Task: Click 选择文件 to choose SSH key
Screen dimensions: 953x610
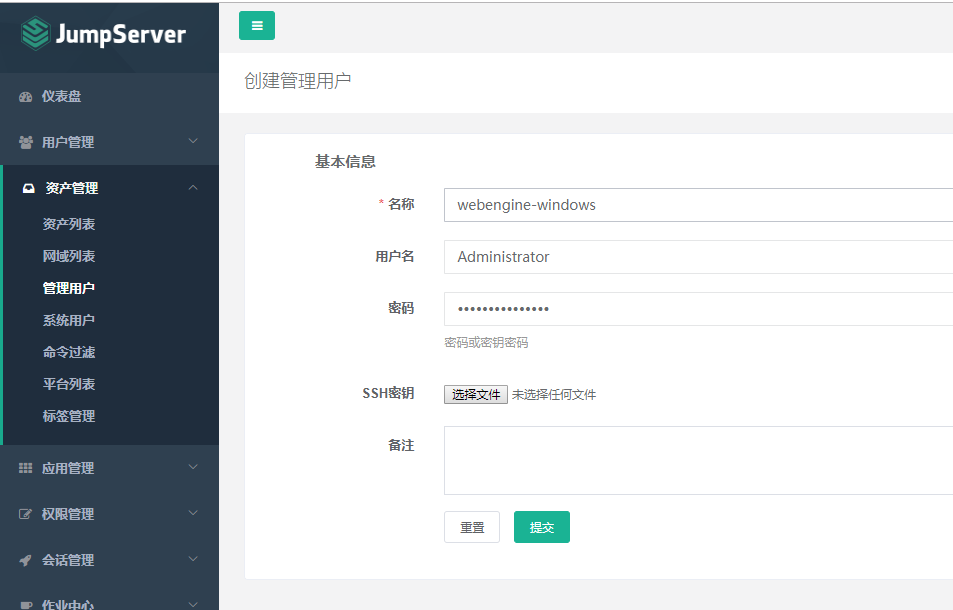Action: coord(476,395)
